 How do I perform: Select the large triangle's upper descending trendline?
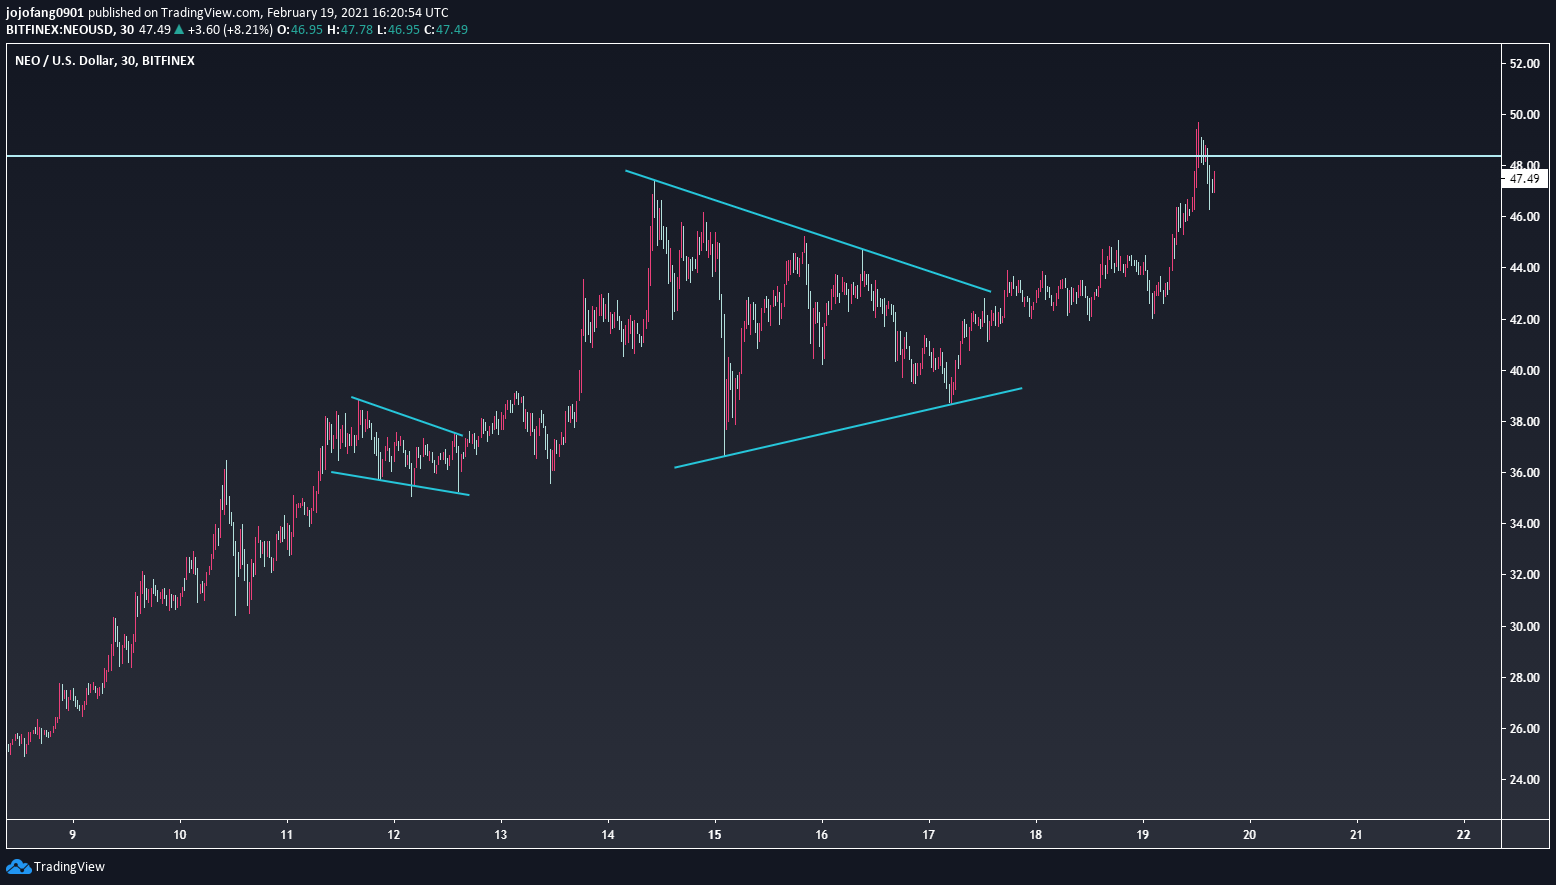pos(808,231)
